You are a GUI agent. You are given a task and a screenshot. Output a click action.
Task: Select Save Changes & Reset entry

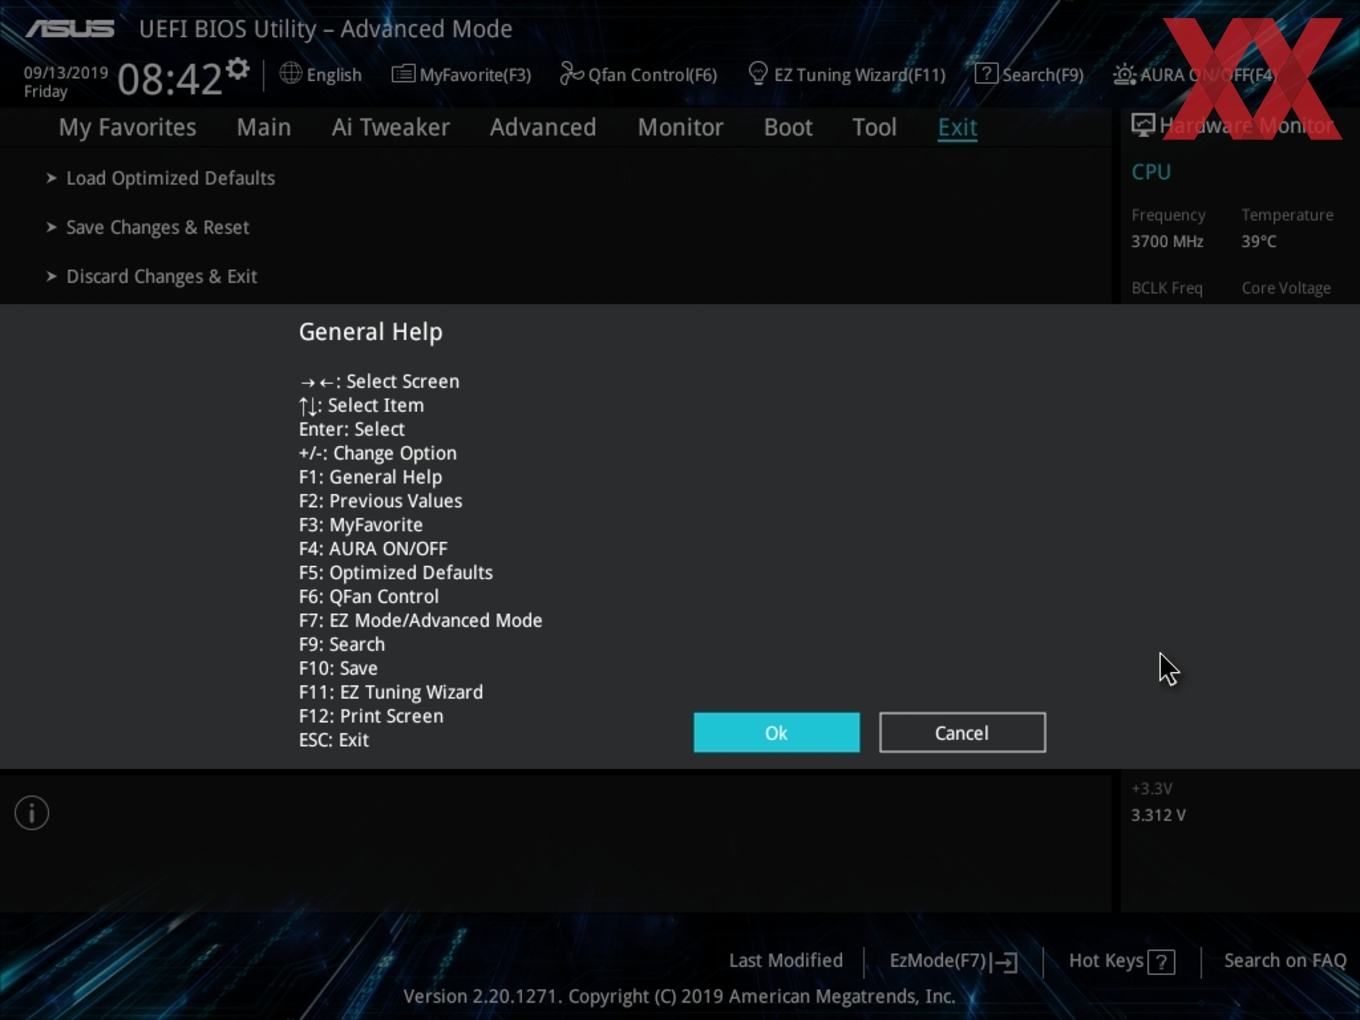pos(157,227)
